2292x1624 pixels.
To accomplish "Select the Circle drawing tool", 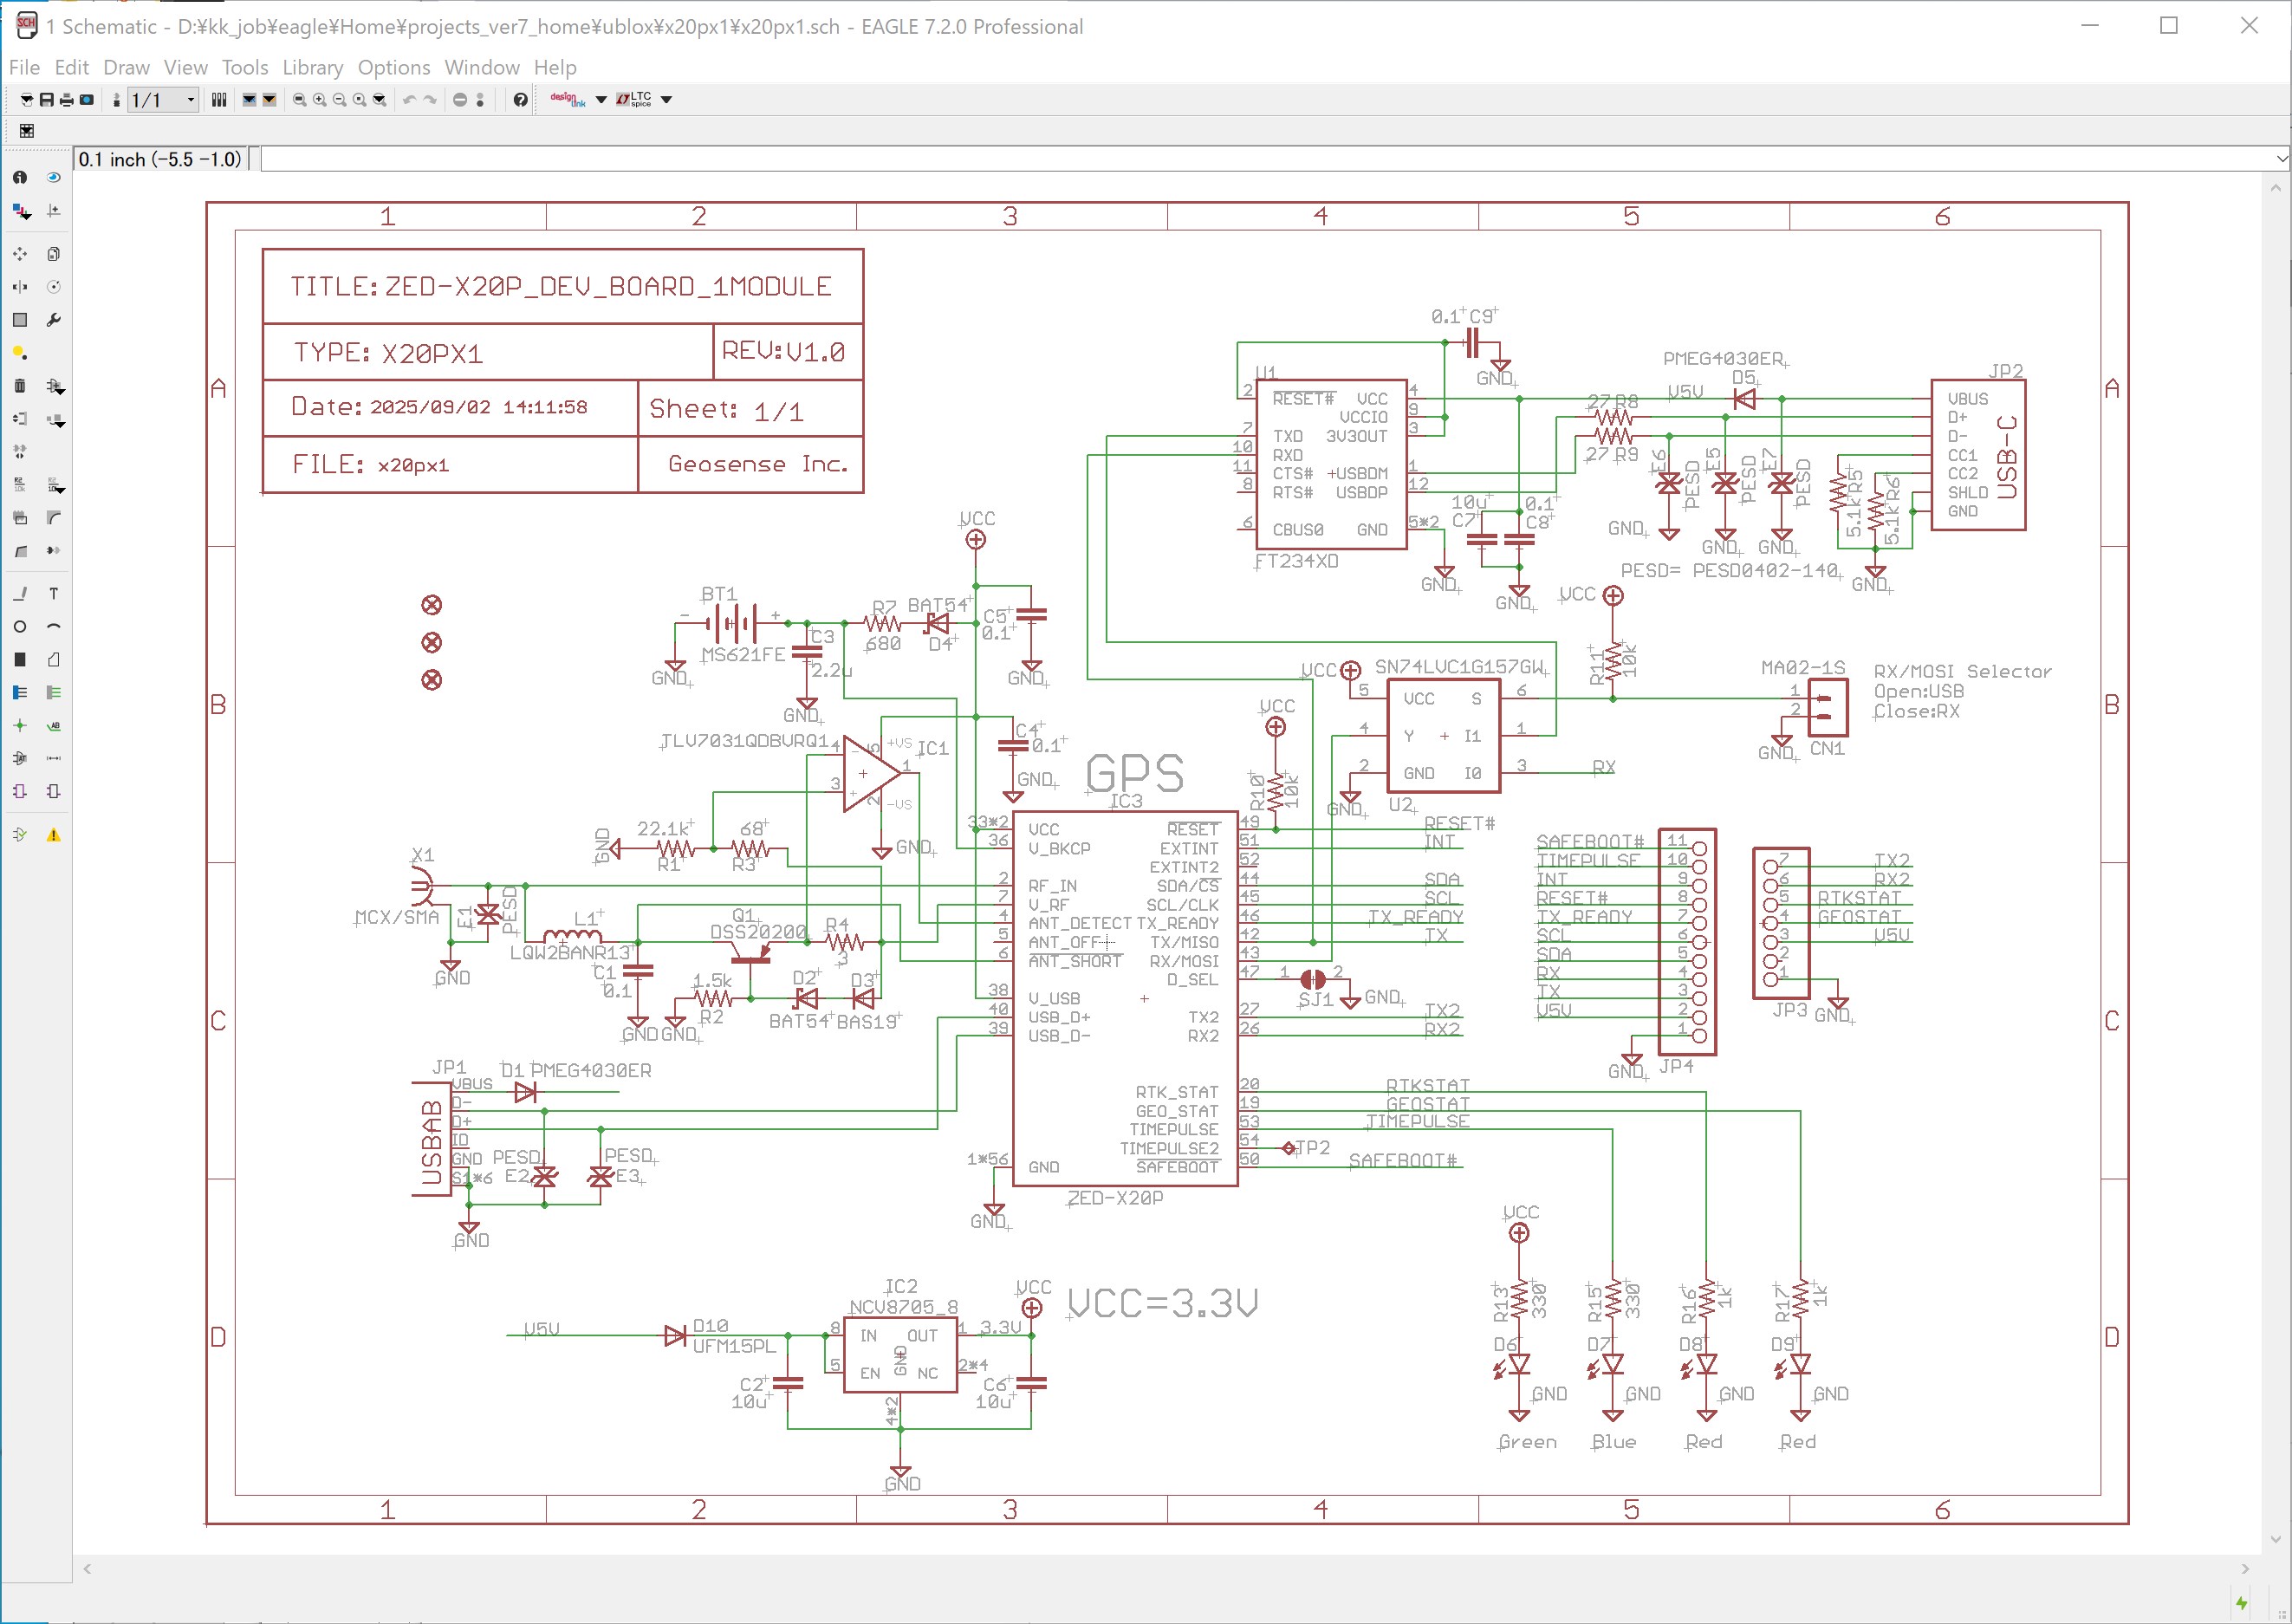I will click(x=19, y=627).
